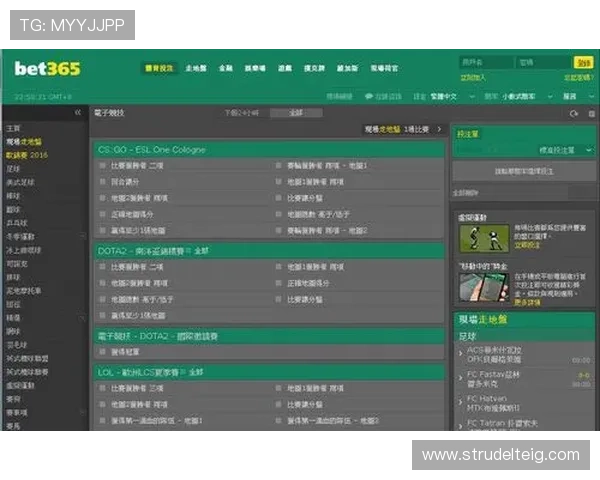Image resolution: width=600 pixels, height=480 pixels.
Task: Click the square icon beside first blood 地圖1 under LOL
Action: (103, 420)
